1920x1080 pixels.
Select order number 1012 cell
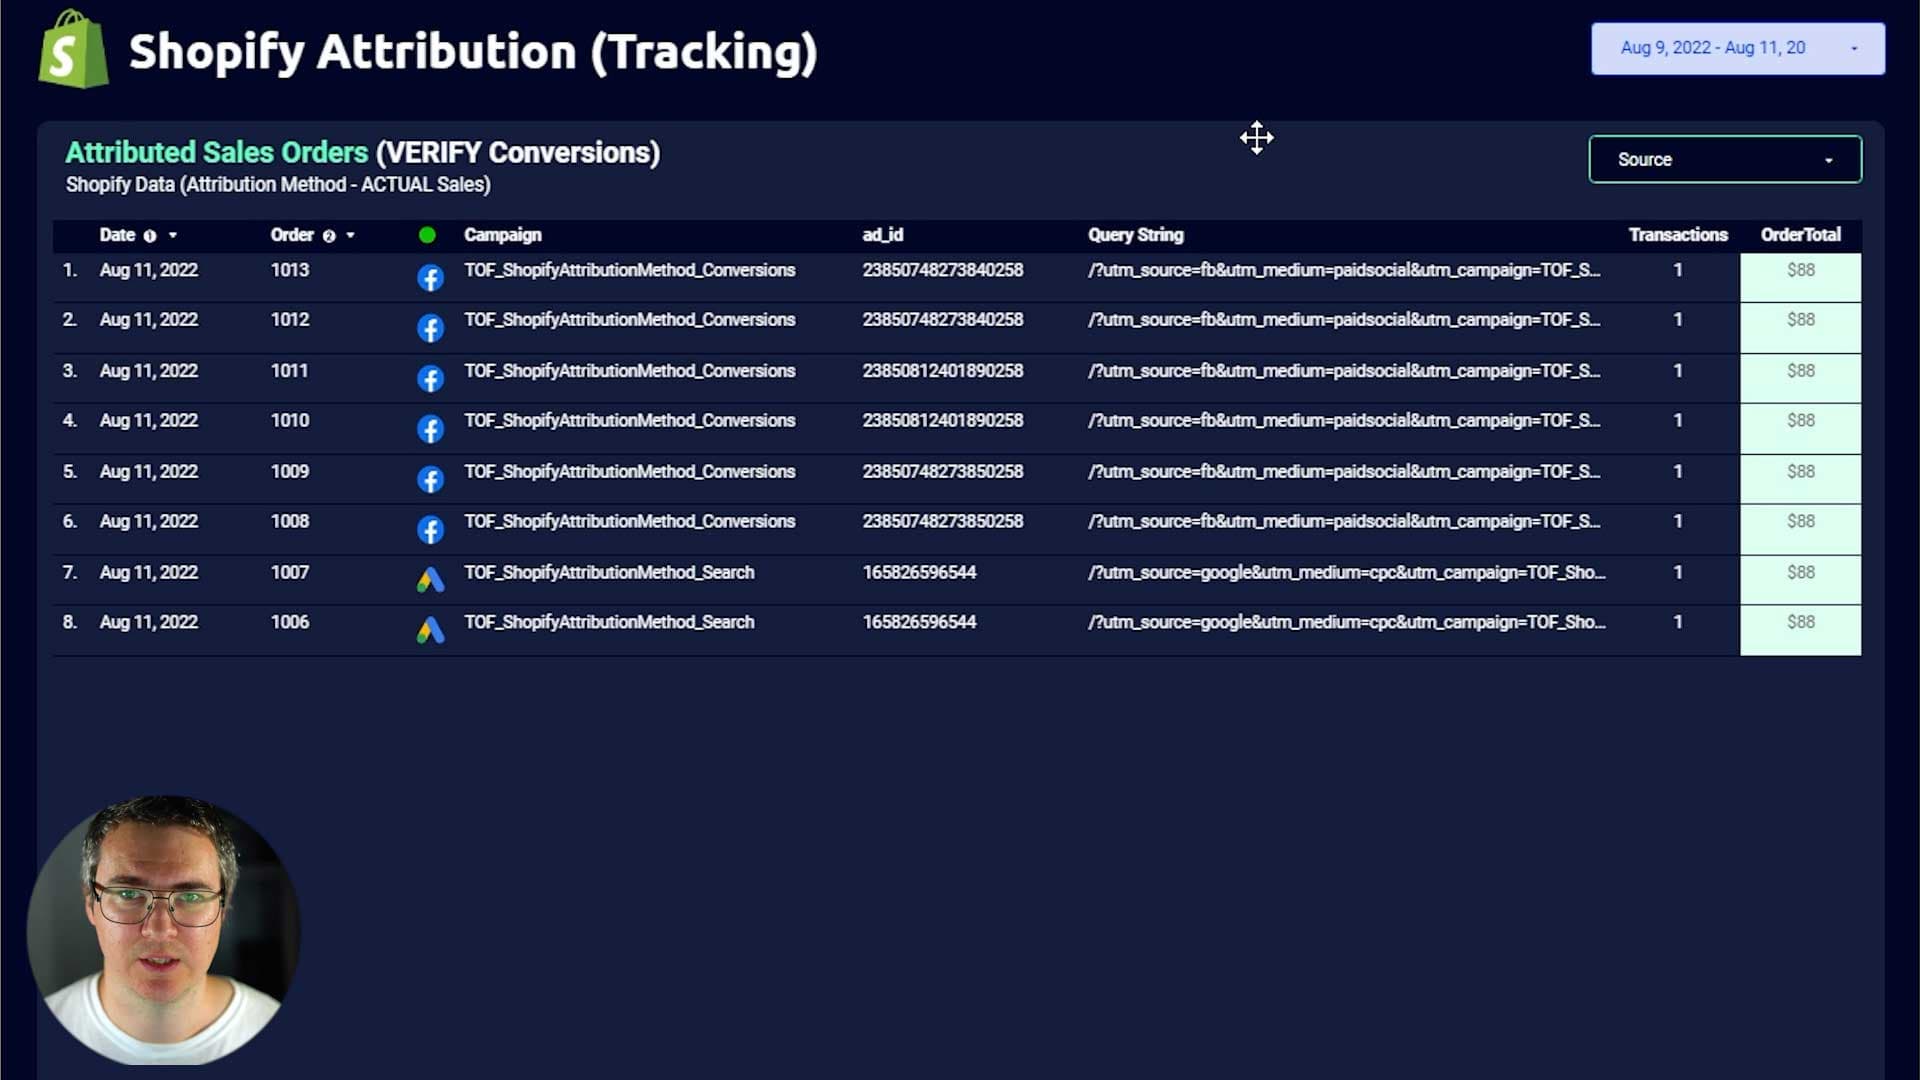coord(290,320)
